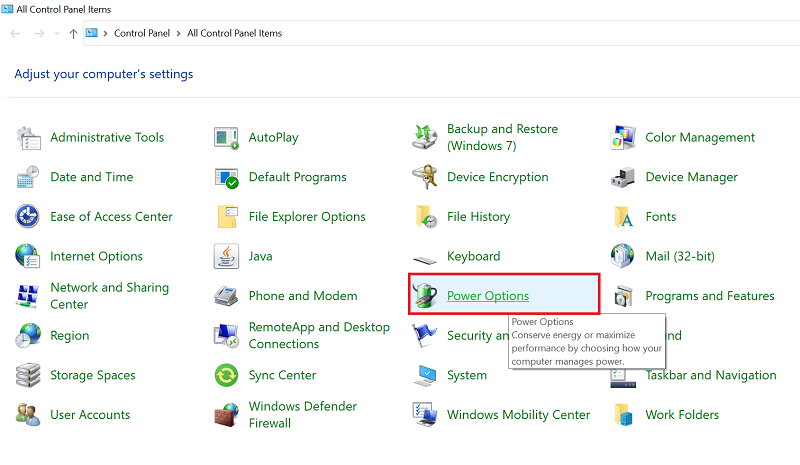Click the Color Management icon
This screenshot has width=800, height=465.
pos(623,138)
